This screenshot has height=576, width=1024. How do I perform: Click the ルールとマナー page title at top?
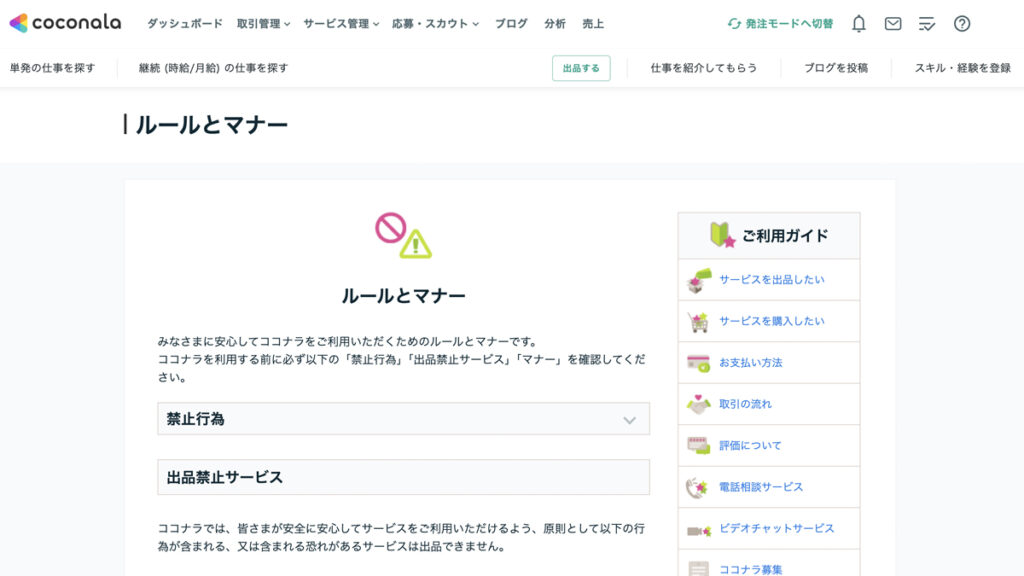pyautogui.click(x=212, y=125)
